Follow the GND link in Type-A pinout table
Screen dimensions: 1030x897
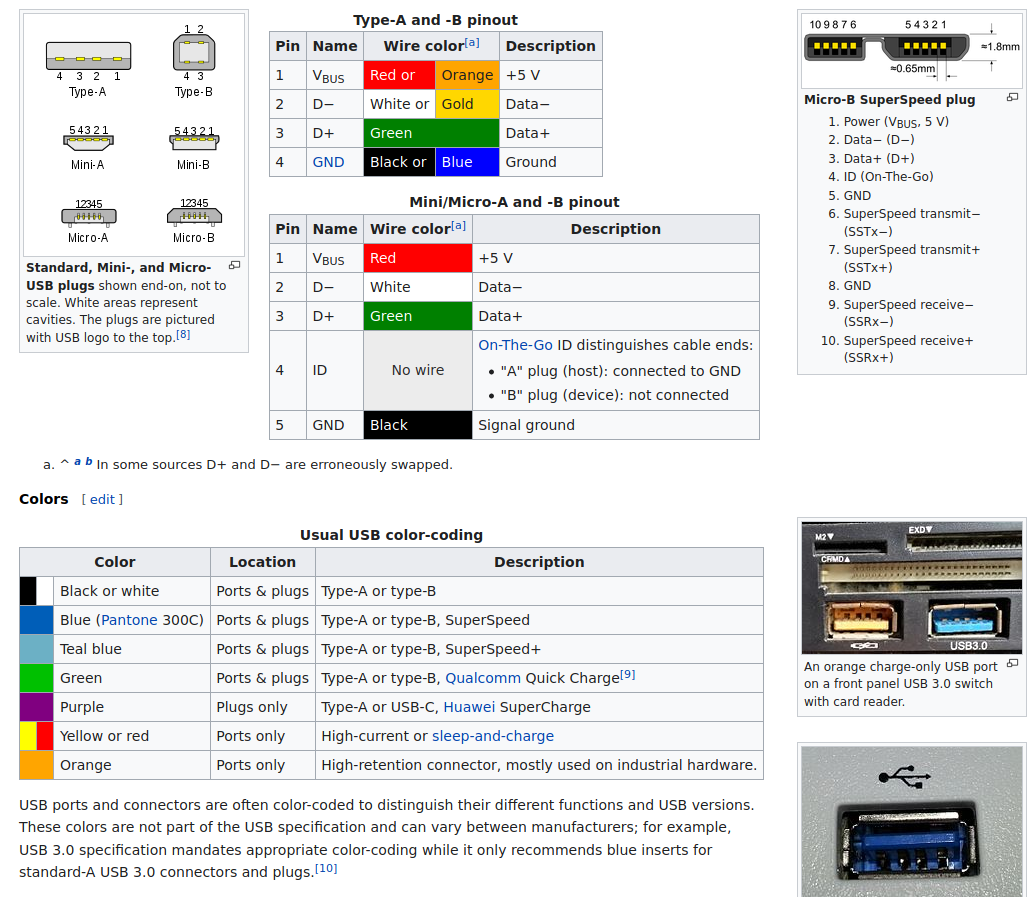[x=328, y=162]
